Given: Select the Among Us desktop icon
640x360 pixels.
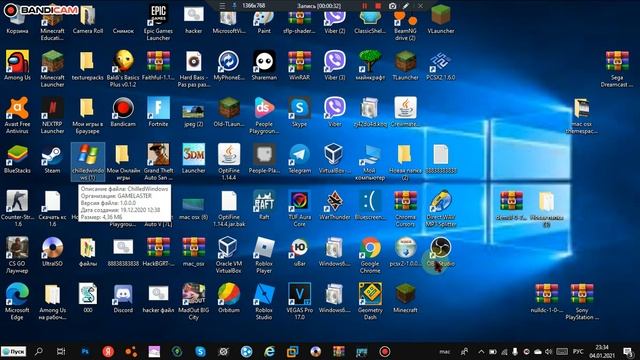Looking at the screenshot, I should click(17, 65).
